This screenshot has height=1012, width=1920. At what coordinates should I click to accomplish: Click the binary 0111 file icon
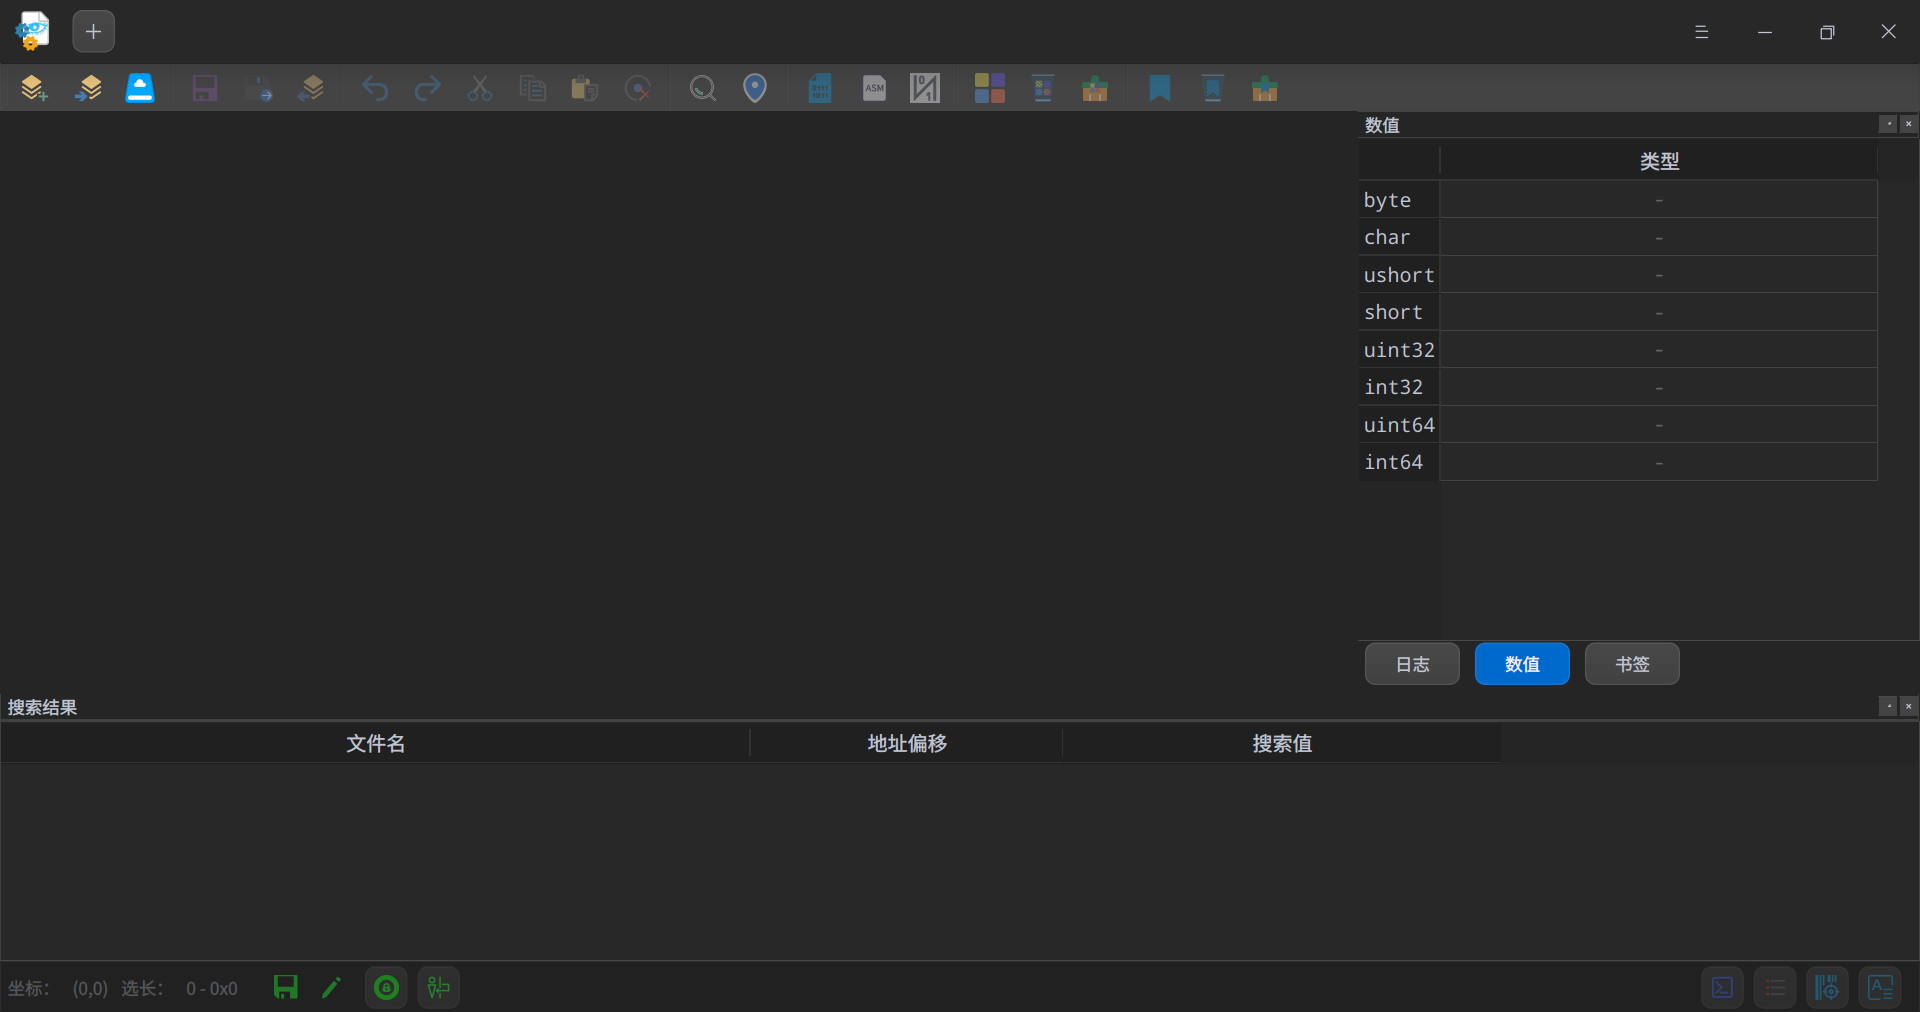click(x=820, y=88)
